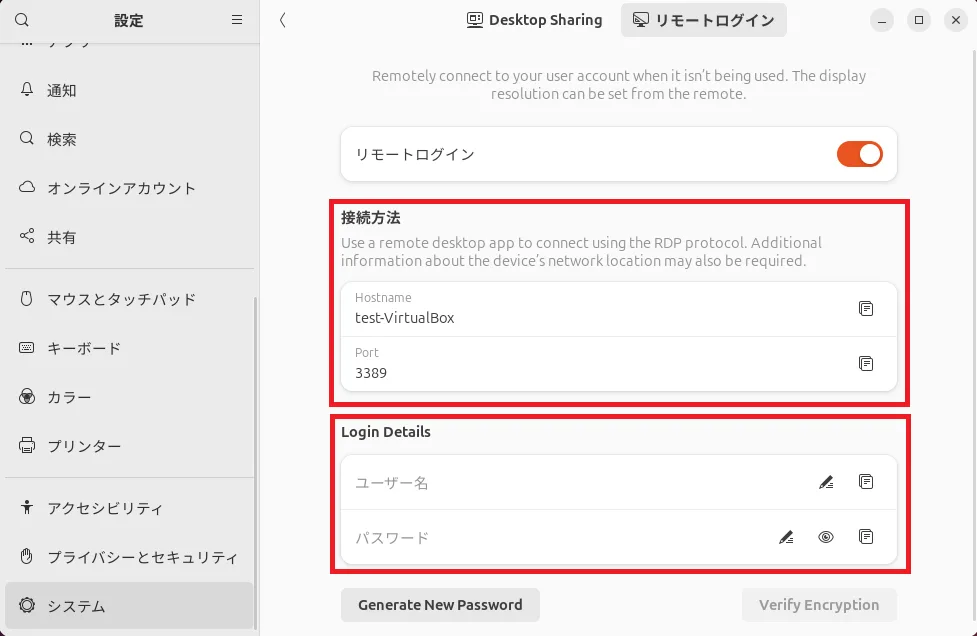Copy the username to clipboard

[x=866, y=482]
